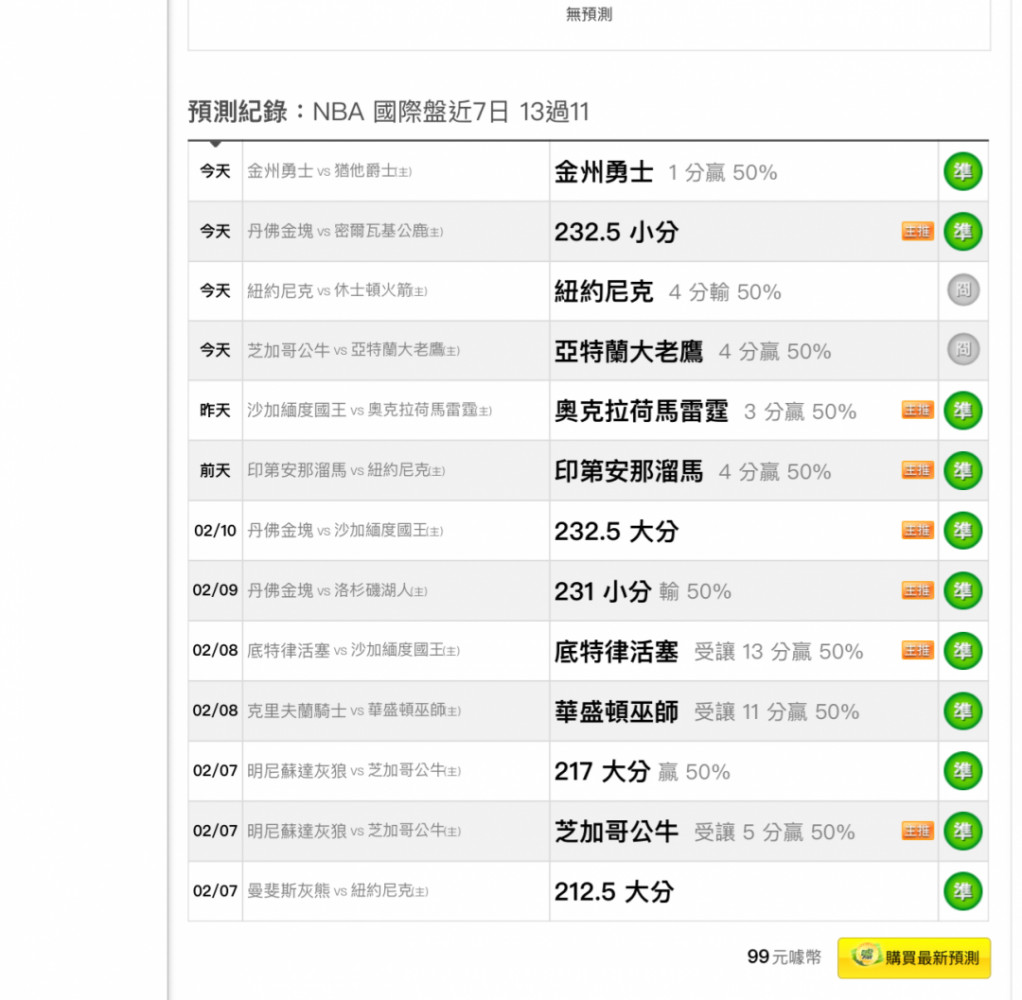The image size is (1022, 1000).
Task: Click the 主推 badge beside 底特律活塞 受讓 13 分
Action: point(918,651)
